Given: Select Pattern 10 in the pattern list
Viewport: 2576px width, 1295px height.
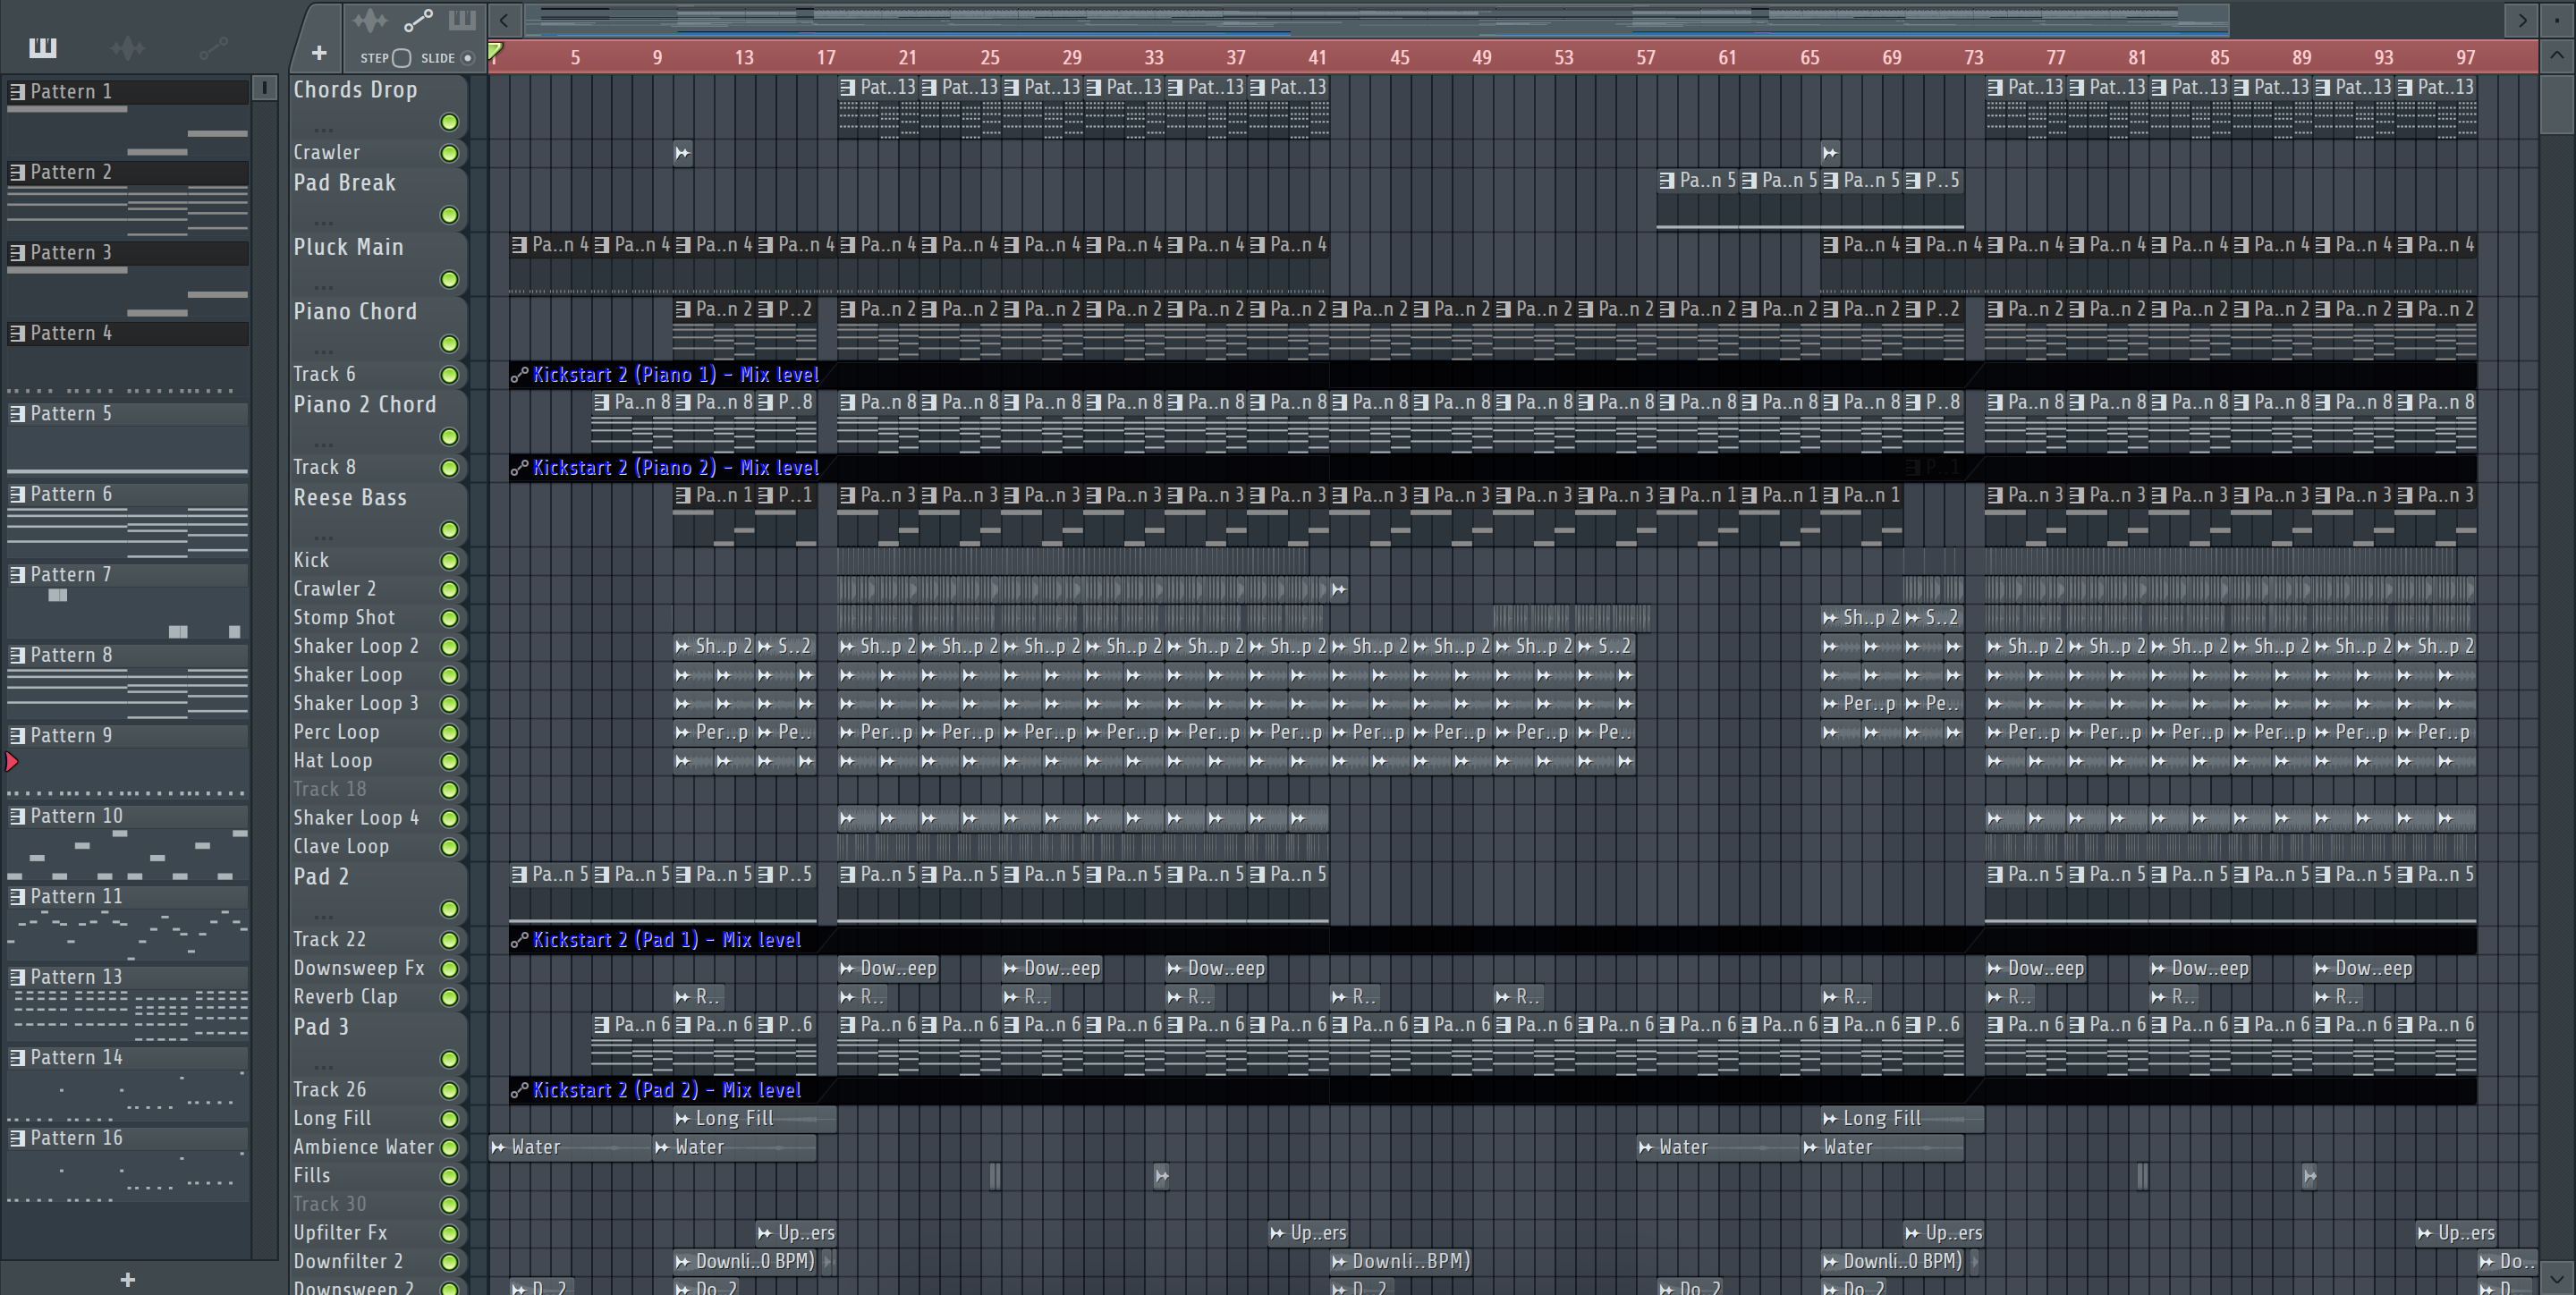Looking at the screenshot, I should point(76,816).
